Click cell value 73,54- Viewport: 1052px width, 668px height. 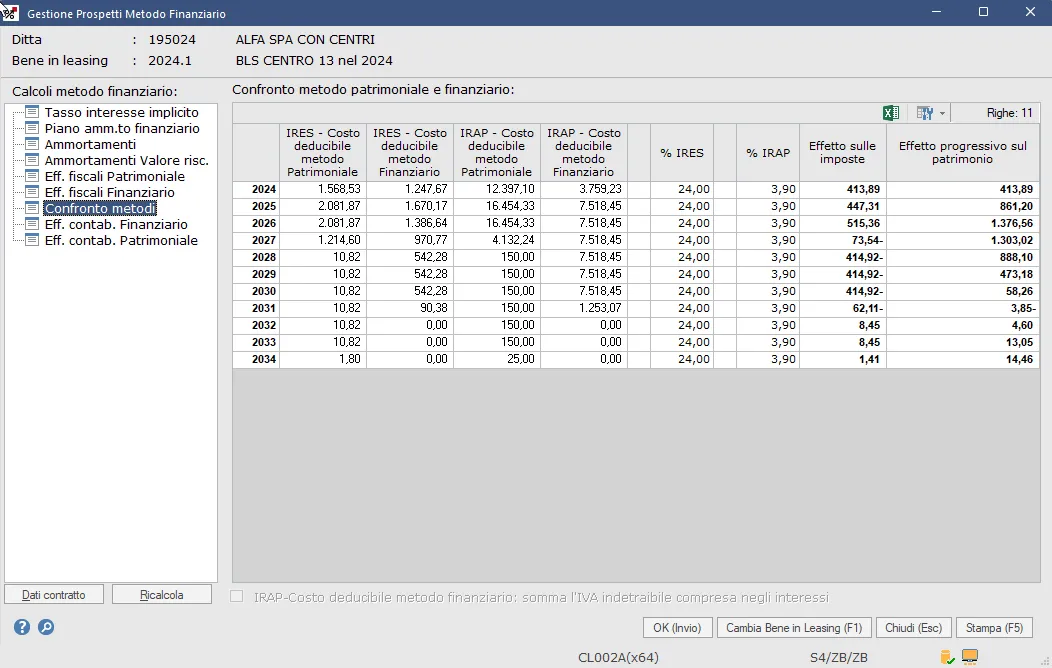pyautogui.click(x=843, y=240)
